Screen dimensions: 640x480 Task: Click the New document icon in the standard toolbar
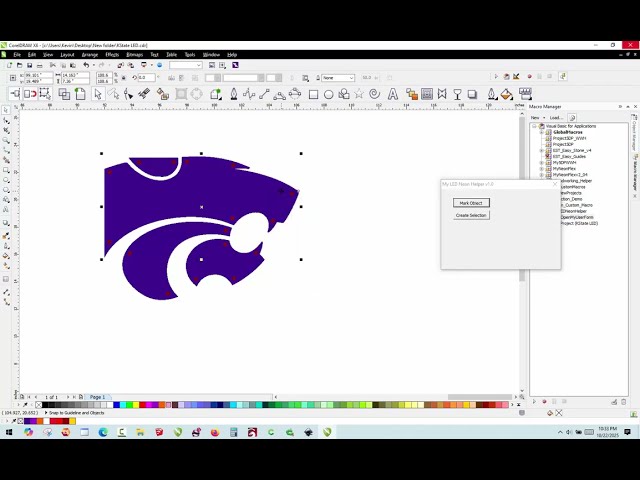coord(9,65)
